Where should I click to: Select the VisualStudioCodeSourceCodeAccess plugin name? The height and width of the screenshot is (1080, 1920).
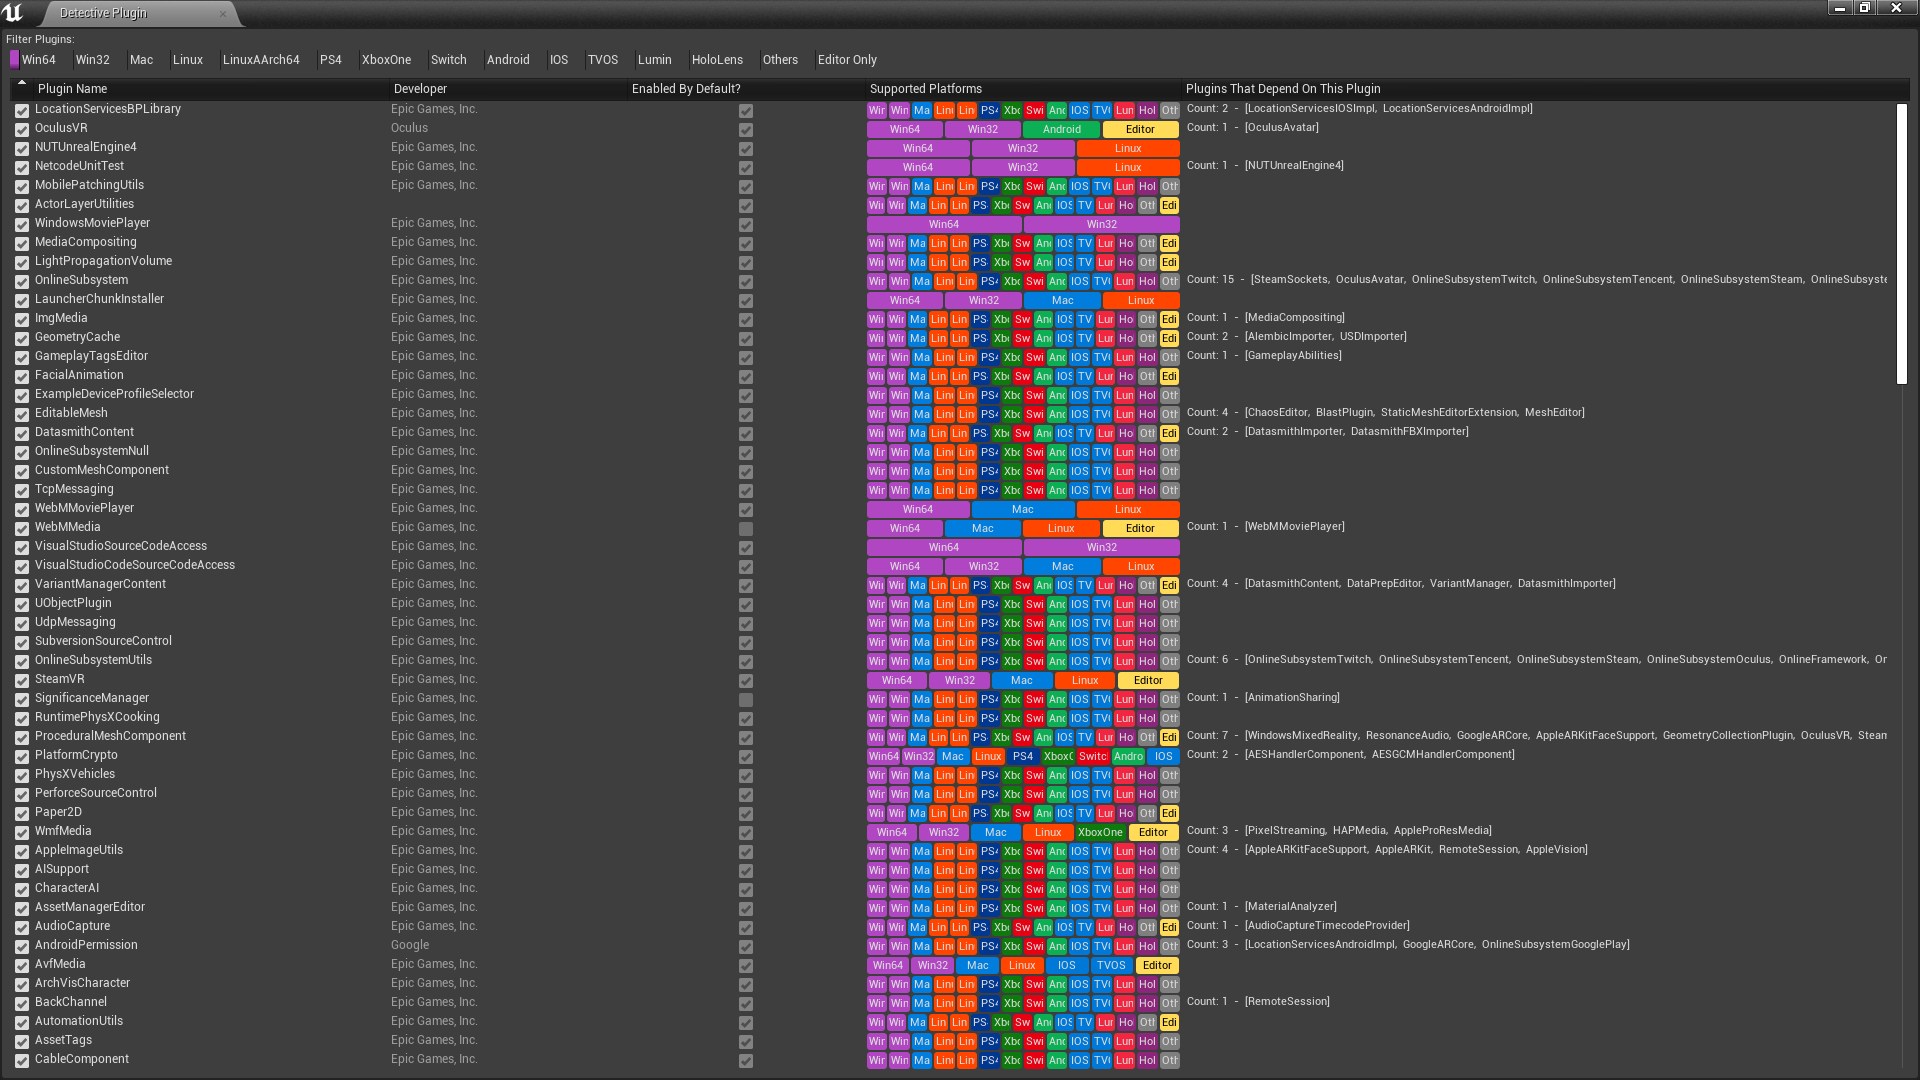click(135, 565)
